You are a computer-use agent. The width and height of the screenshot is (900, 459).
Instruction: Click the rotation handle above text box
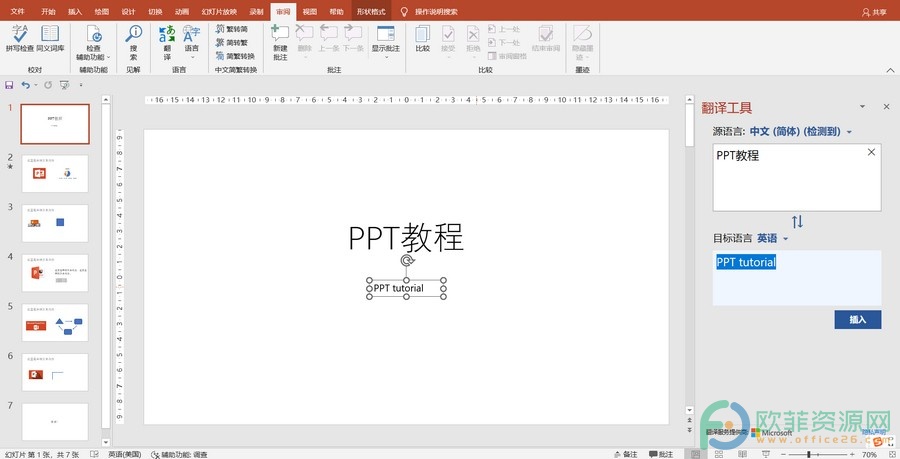coord(406,261)
